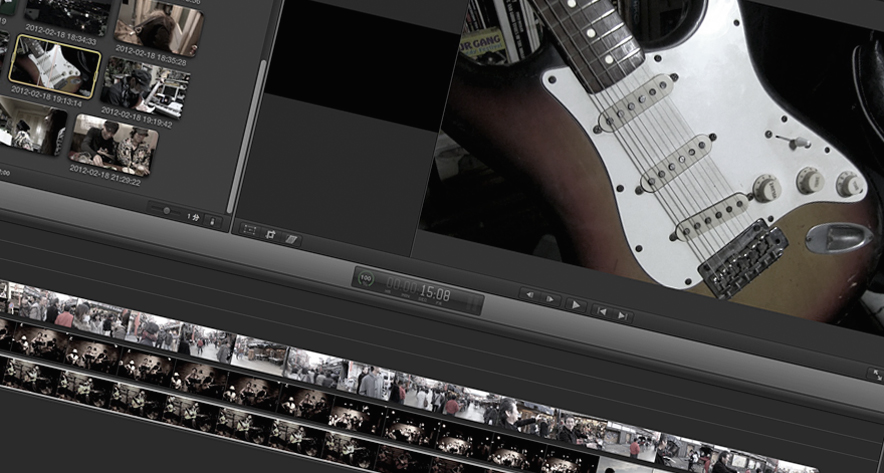The width and height of the screenshot is (884, 473).
Task: Click the label 2012-02-18 21:29:22
Action: [x=105, y=175]
